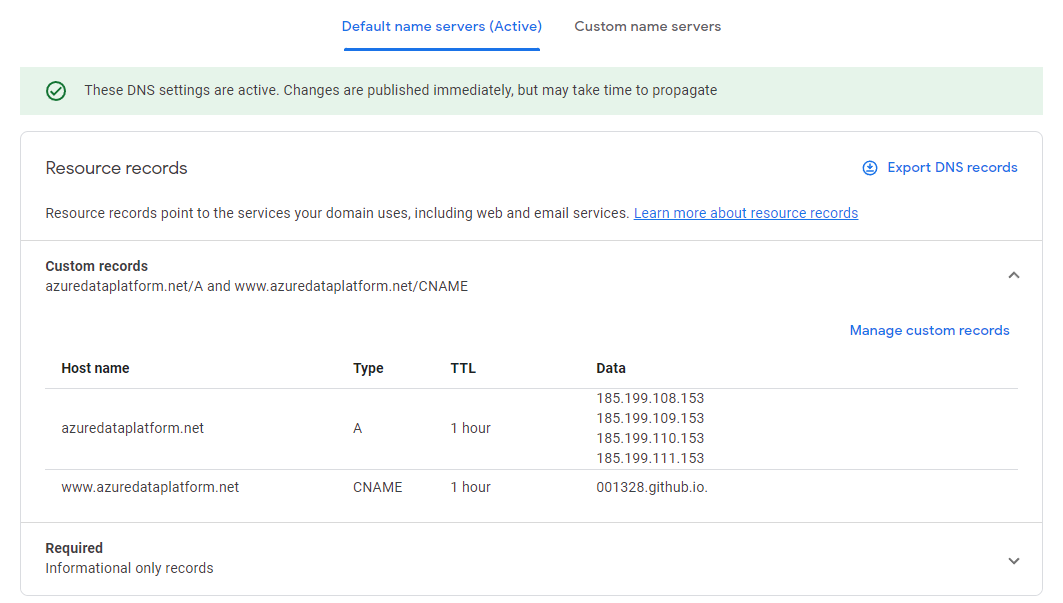Image resolution: width=1063 pixels, height=603 pixels.
Task: Open the Export DNS records link
Action: click(x=952, y=168)
